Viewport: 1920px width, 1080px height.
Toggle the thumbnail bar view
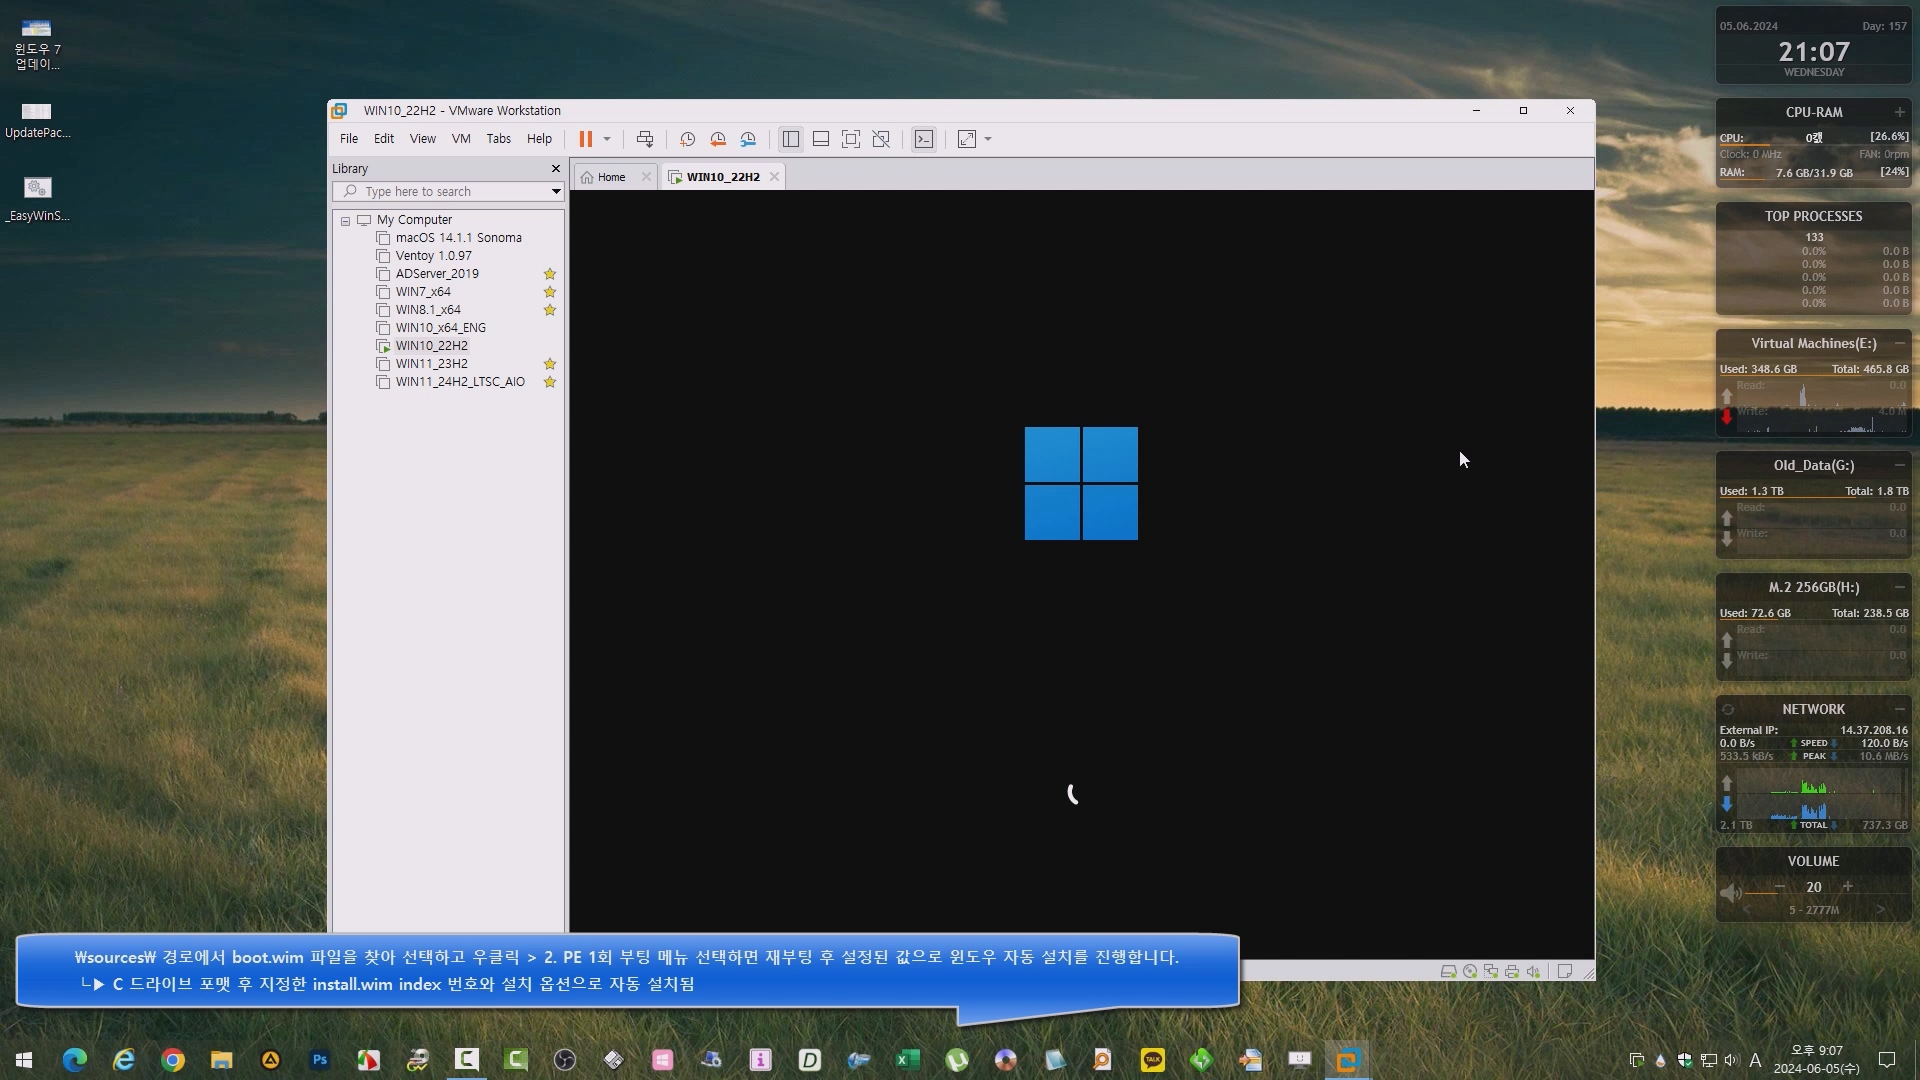821,139
